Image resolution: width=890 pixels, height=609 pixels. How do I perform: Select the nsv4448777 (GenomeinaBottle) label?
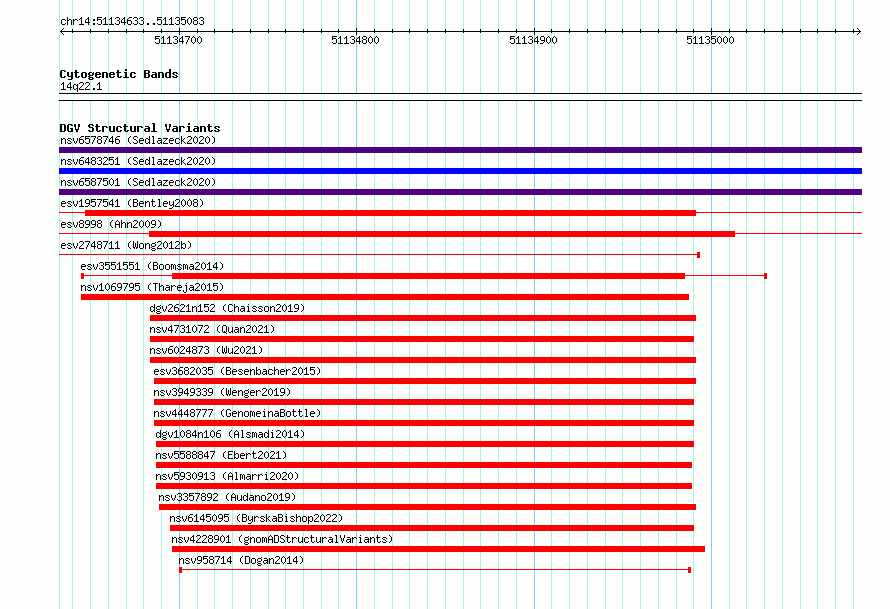(237, 413)
